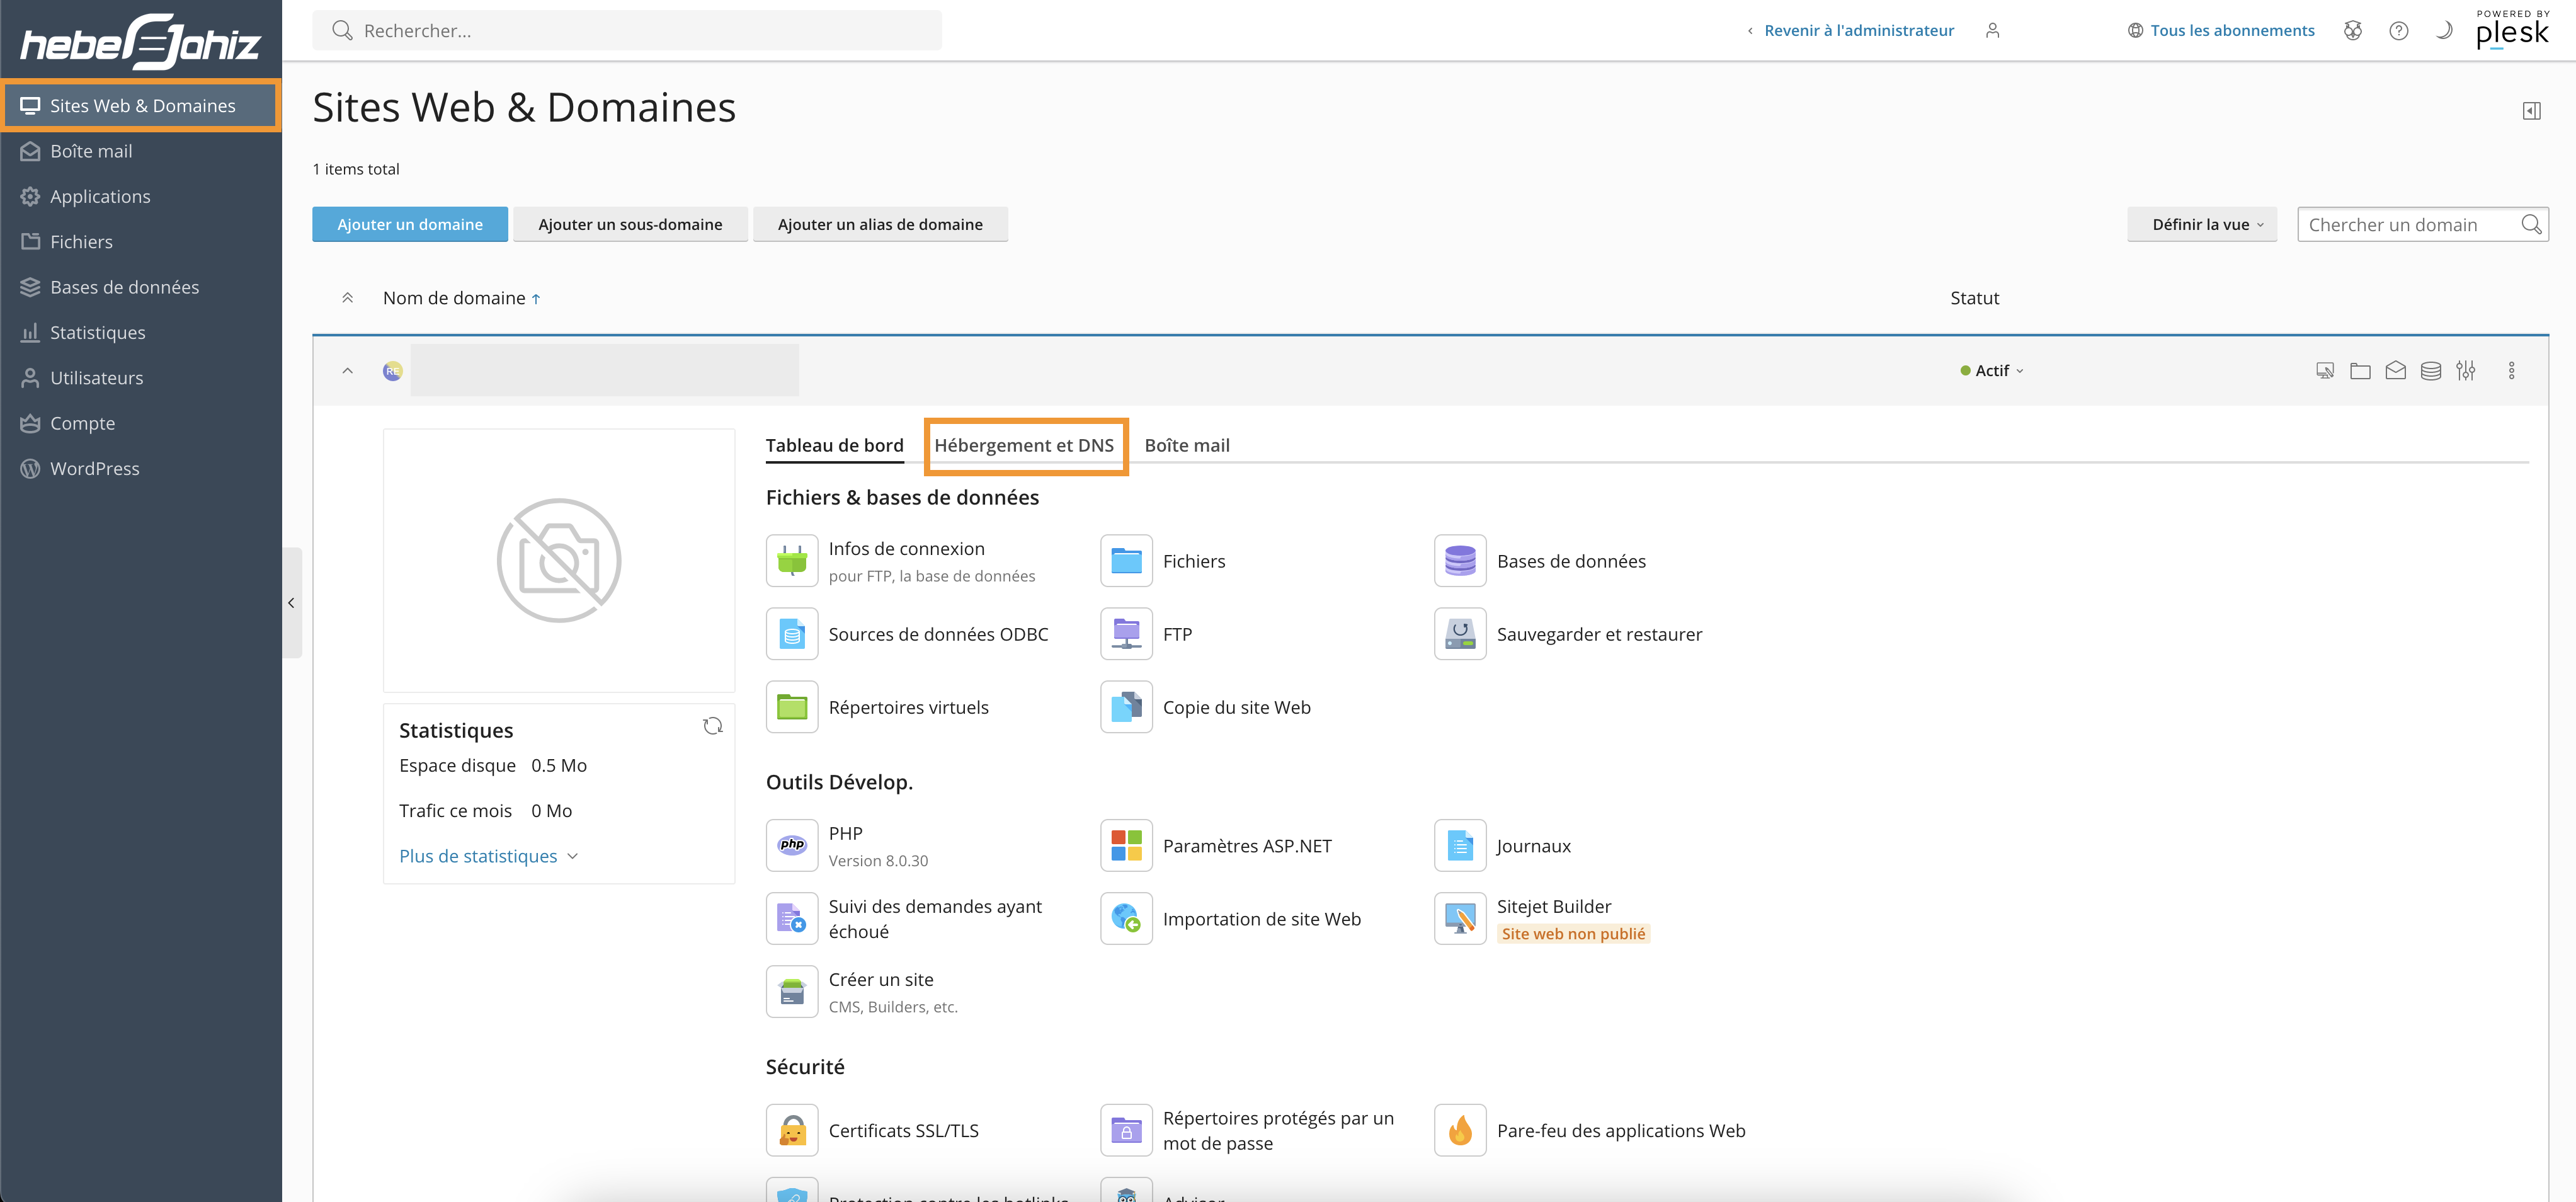Click the domain favicon avatar
The width and height of the screenshot is (2576, 1202).
click(393, 371)
